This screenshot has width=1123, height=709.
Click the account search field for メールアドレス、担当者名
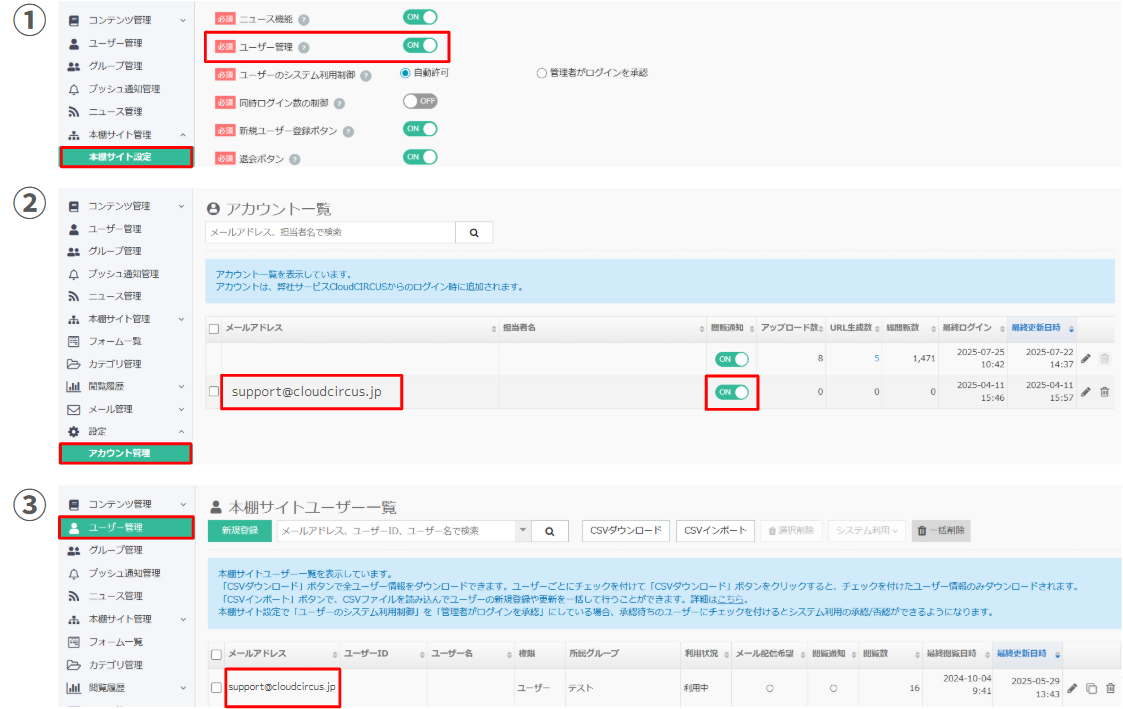pyautogui.click(x=330, y=233)
